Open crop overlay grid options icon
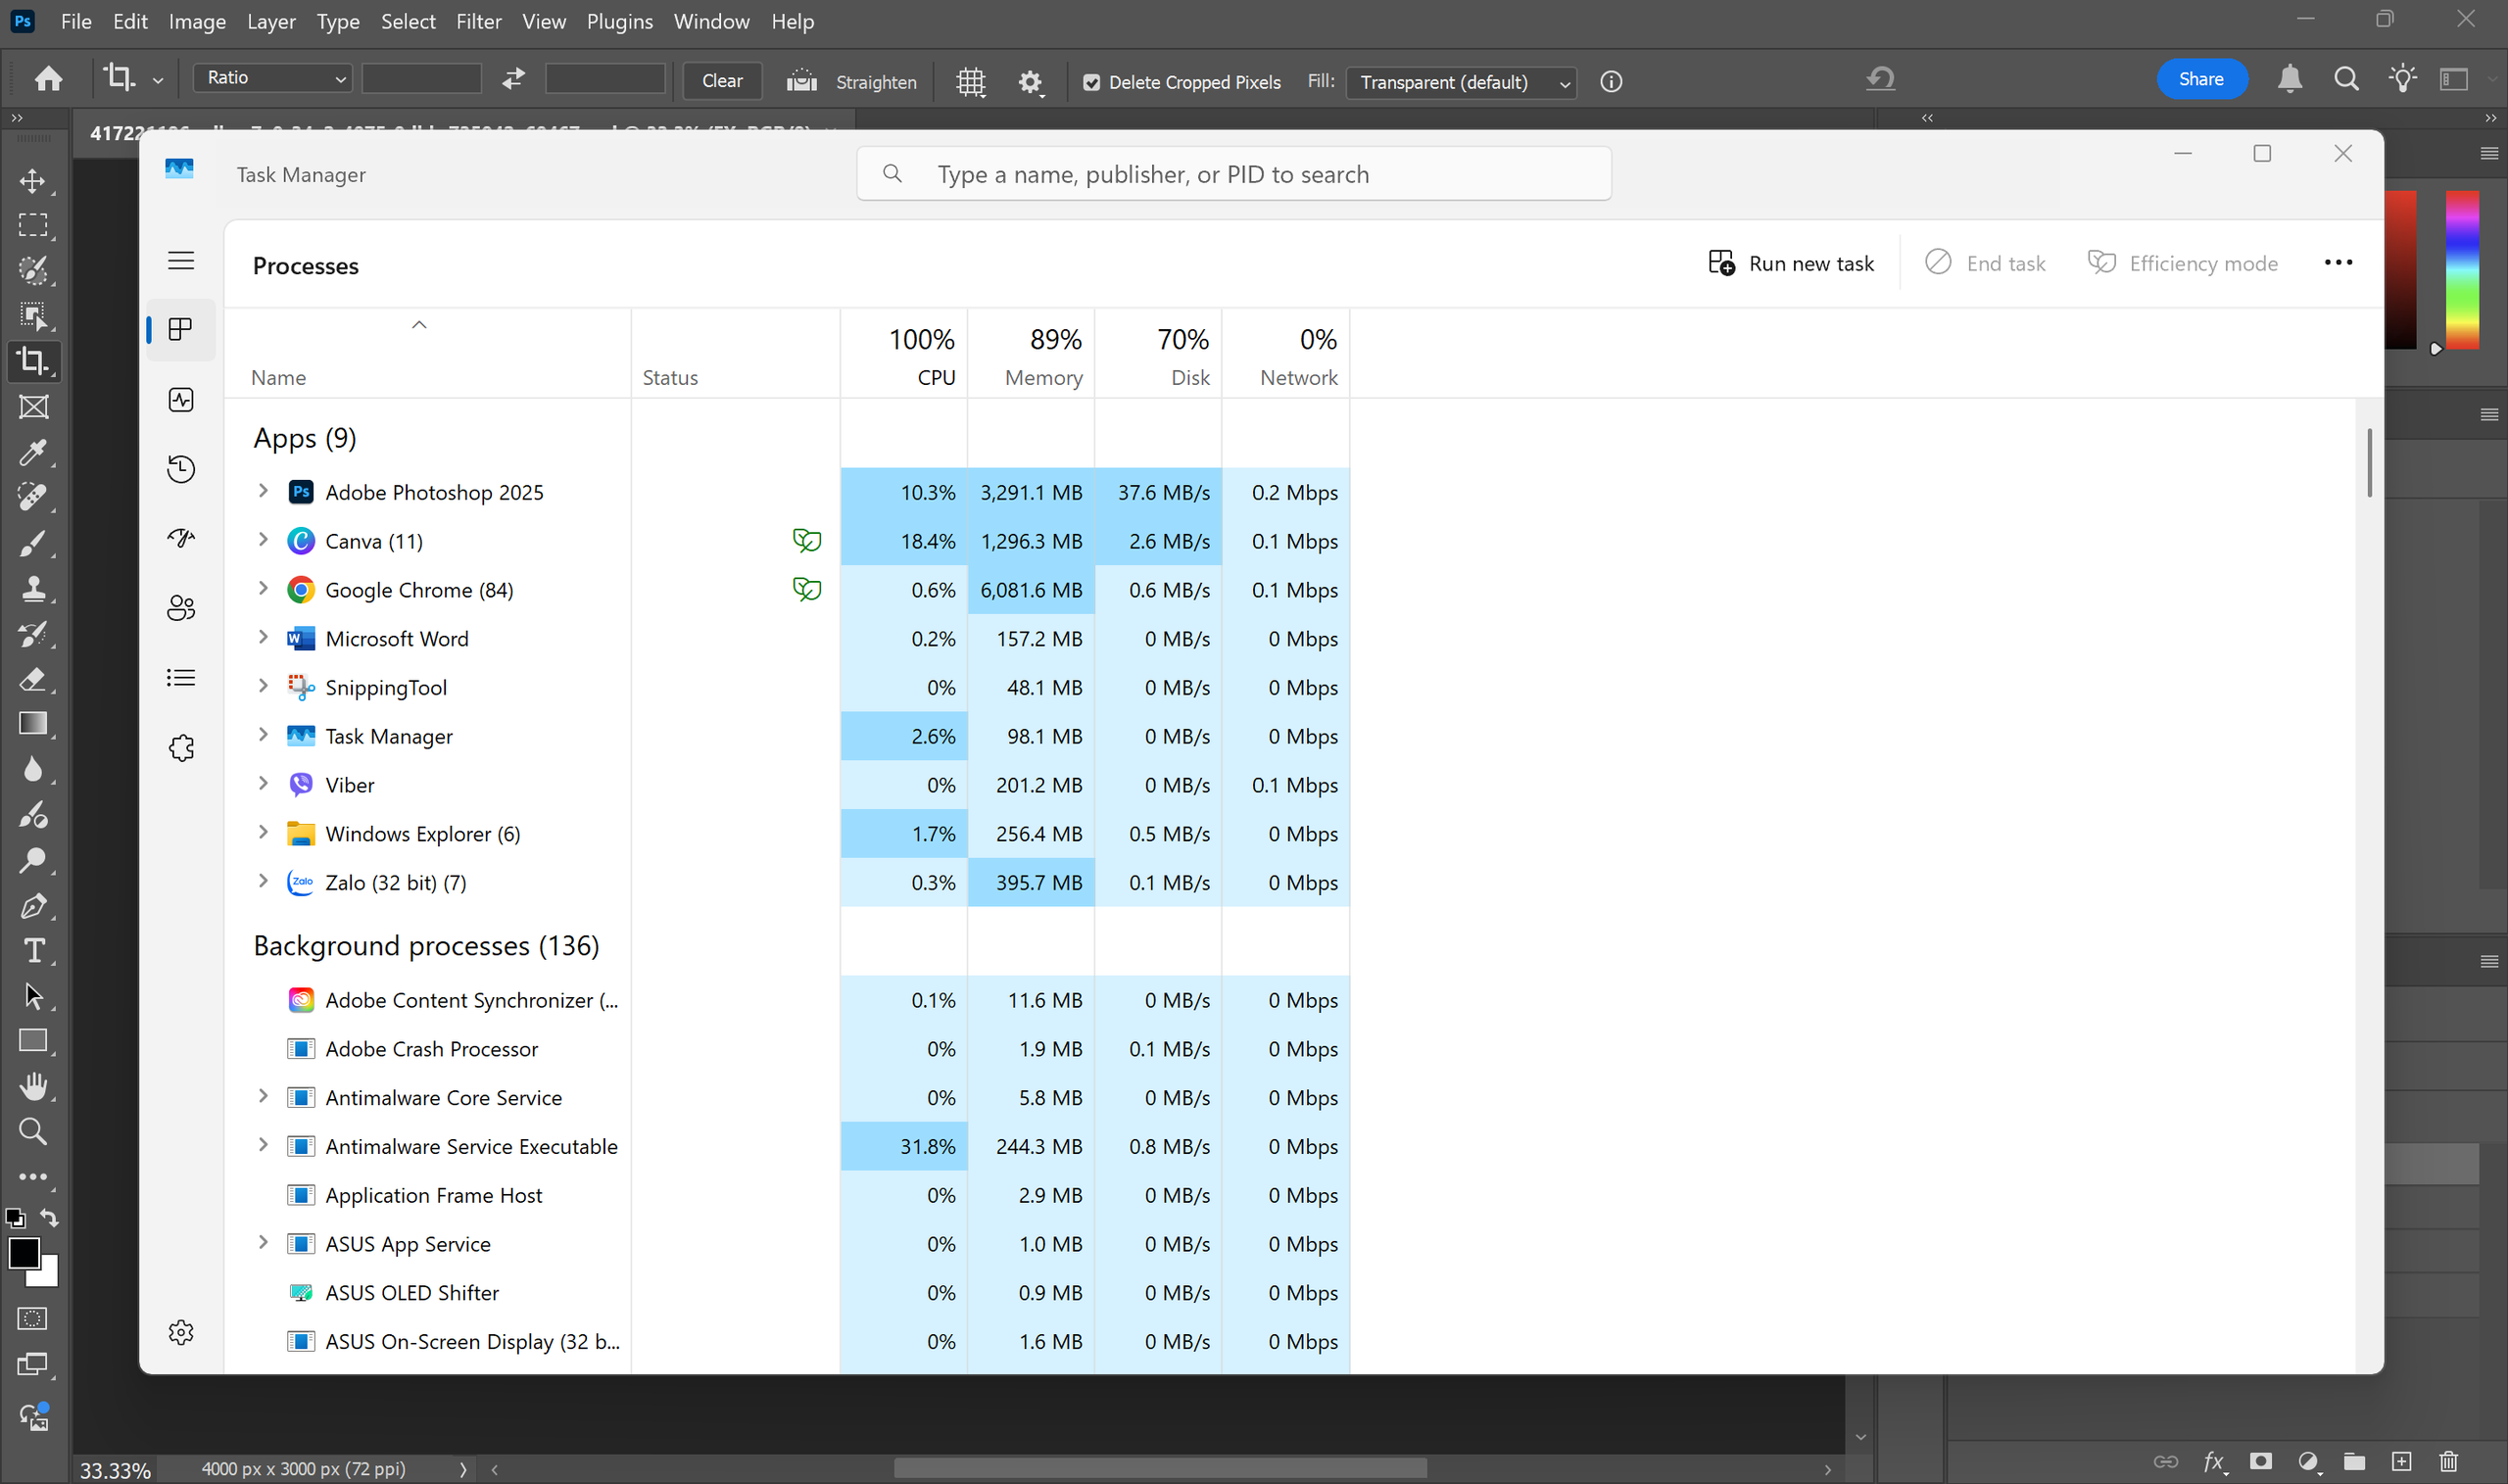Screen dimensions: 2508x1484 [970, 81]
